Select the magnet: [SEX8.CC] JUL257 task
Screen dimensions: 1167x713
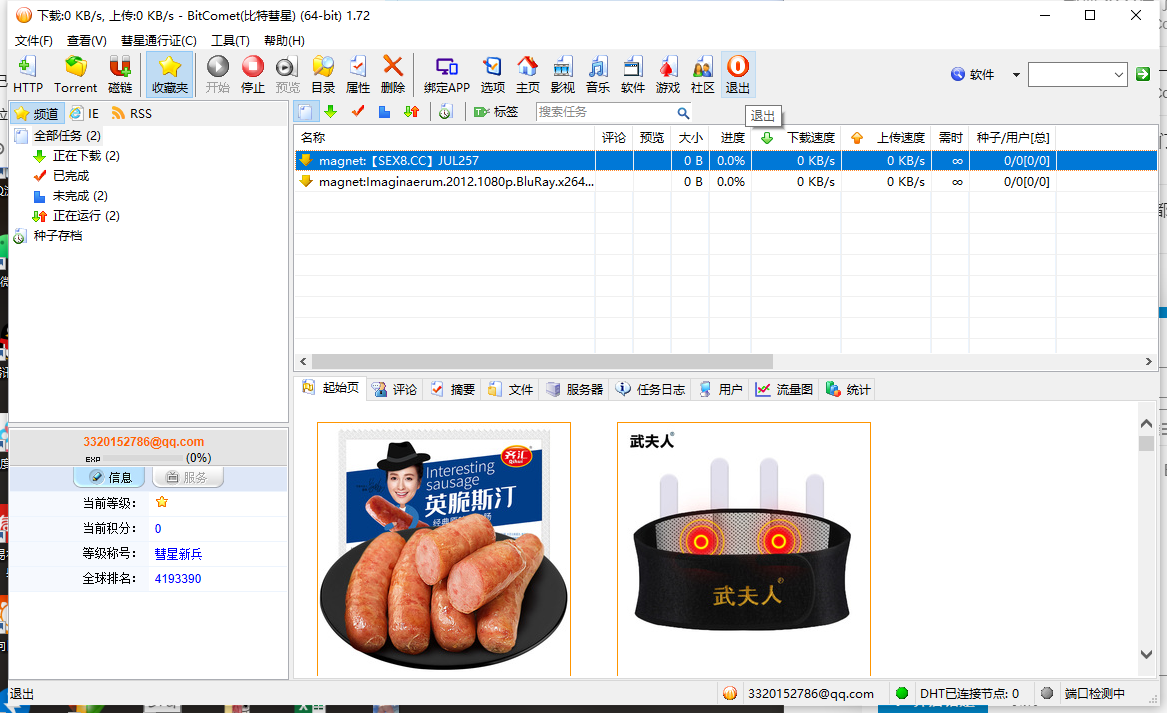pos(726,161)
